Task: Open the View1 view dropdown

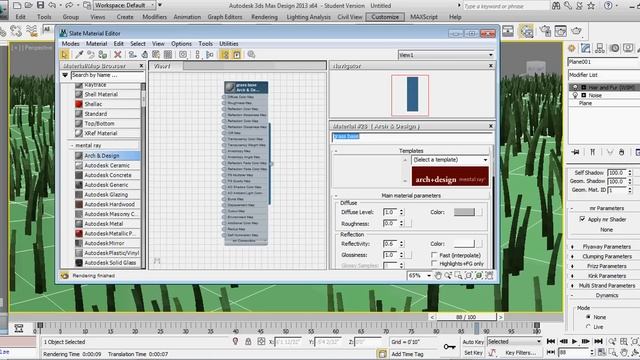Action: click(x=446, y=55)
